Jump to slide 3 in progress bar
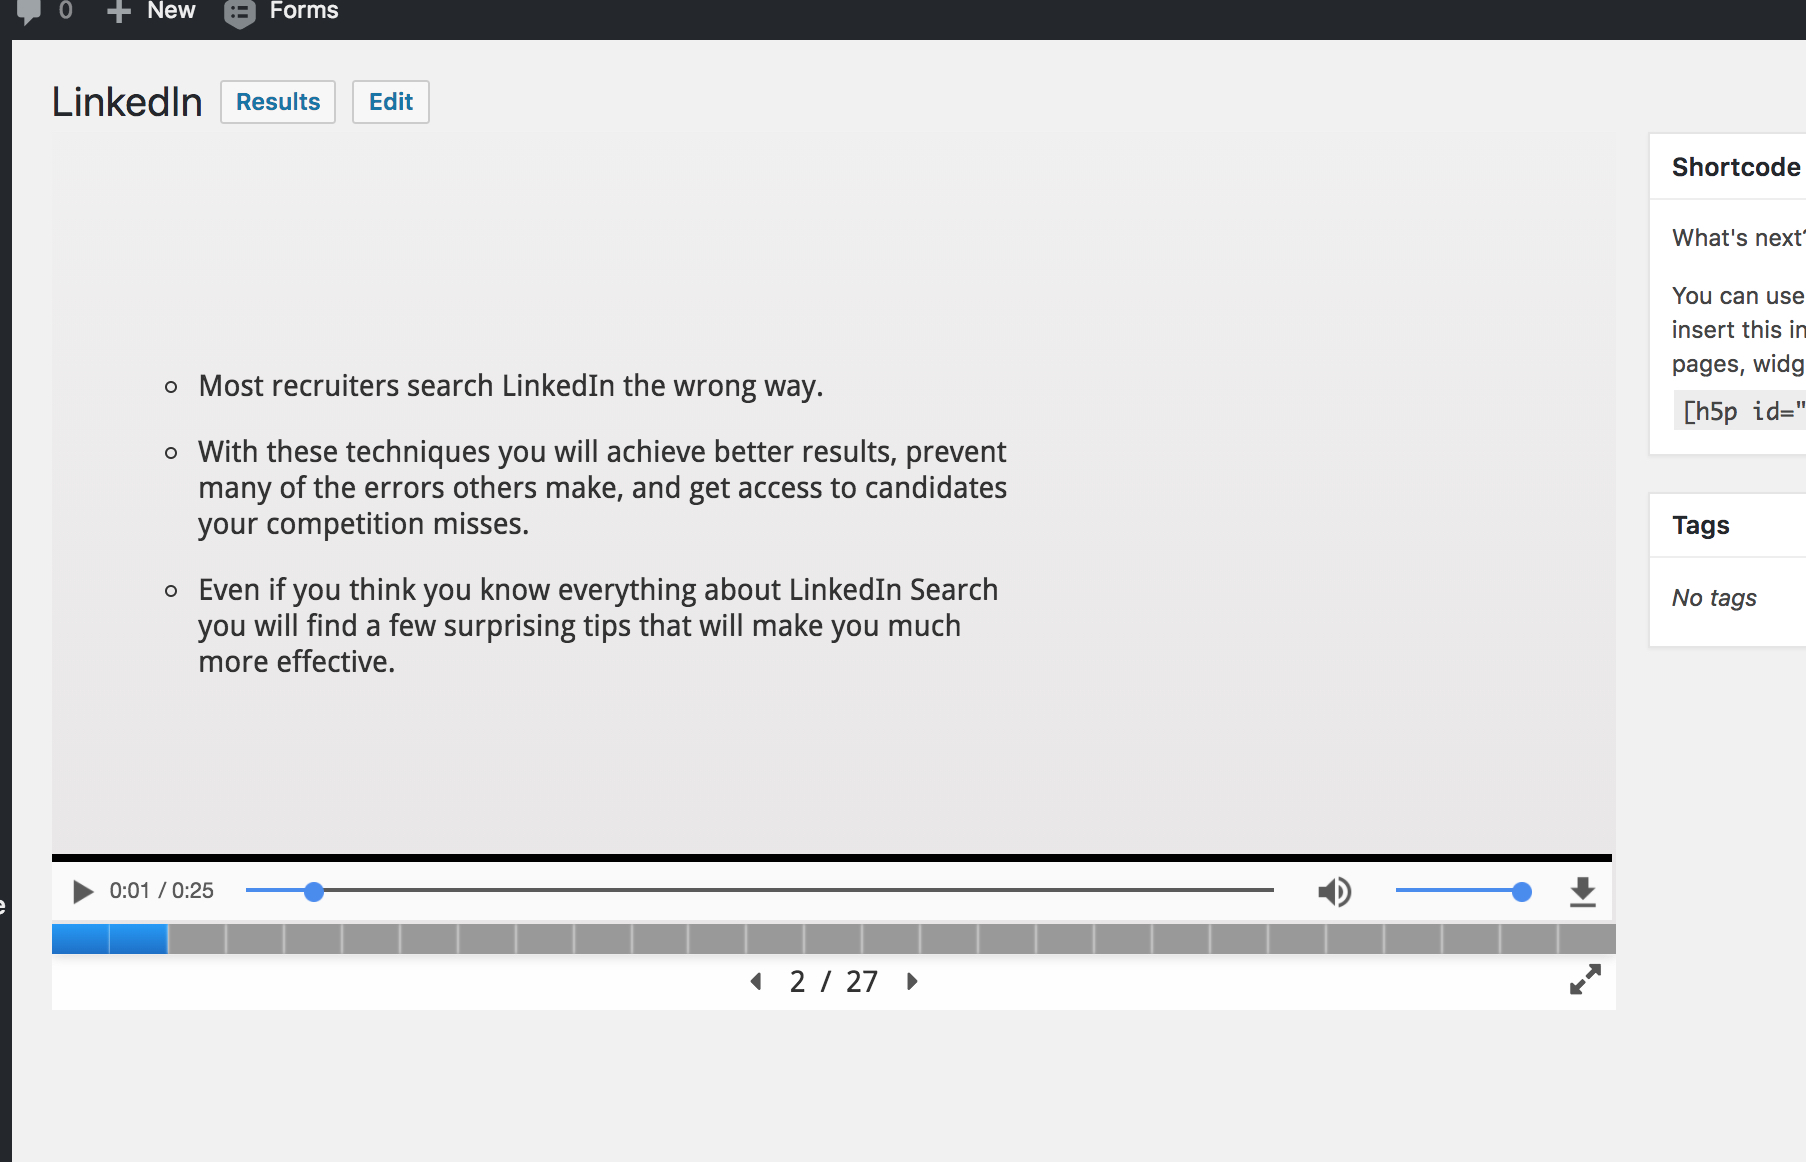The height and width of the screenshot is (1162, 1806). coord(196,939)
